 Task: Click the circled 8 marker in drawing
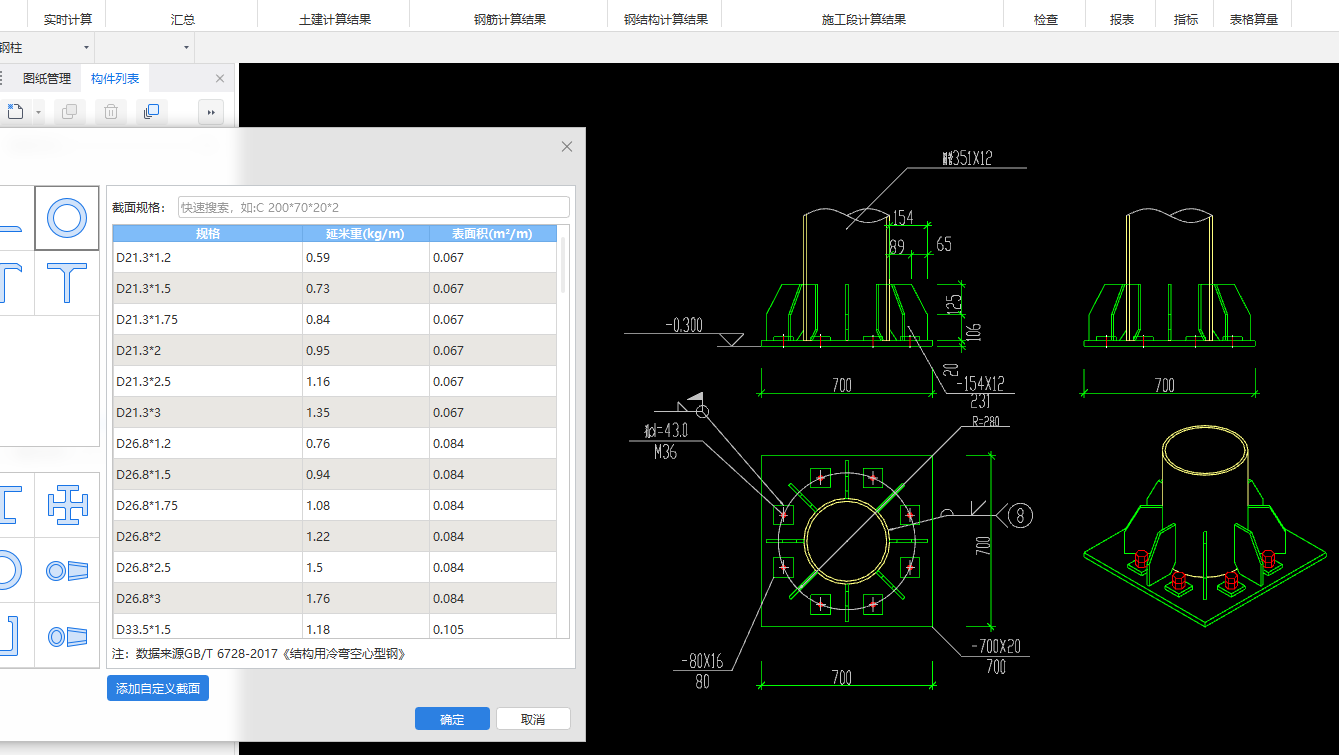(x=1019, y=515)
